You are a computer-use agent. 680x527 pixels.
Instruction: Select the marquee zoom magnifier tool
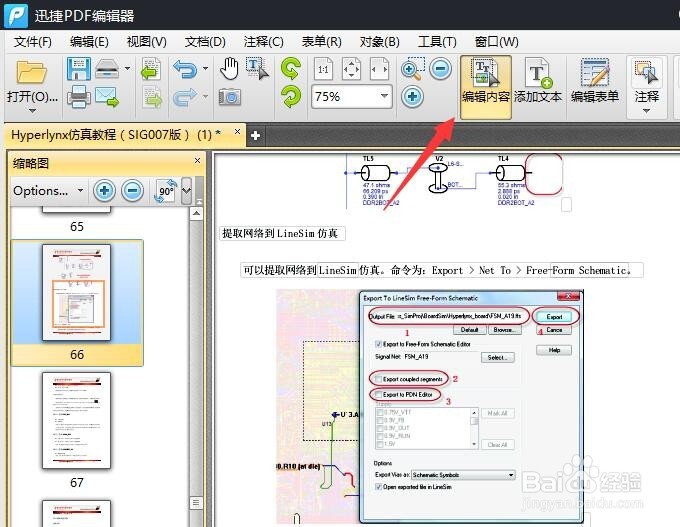(412, 69)
